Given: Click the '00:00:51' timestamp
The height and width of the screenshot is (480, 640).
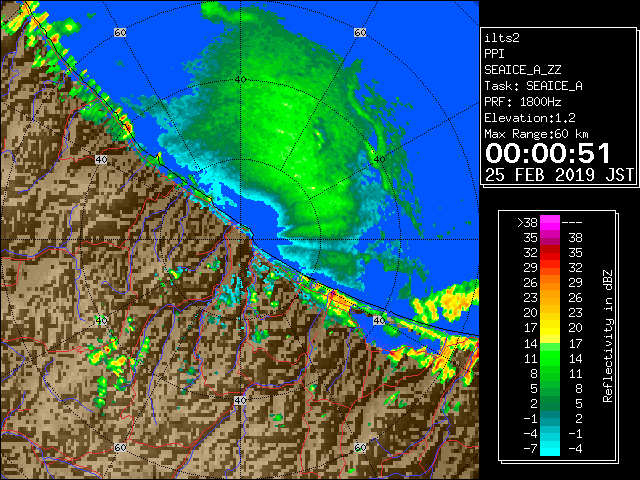Looking at the screenshot, I should pos(548,153).
